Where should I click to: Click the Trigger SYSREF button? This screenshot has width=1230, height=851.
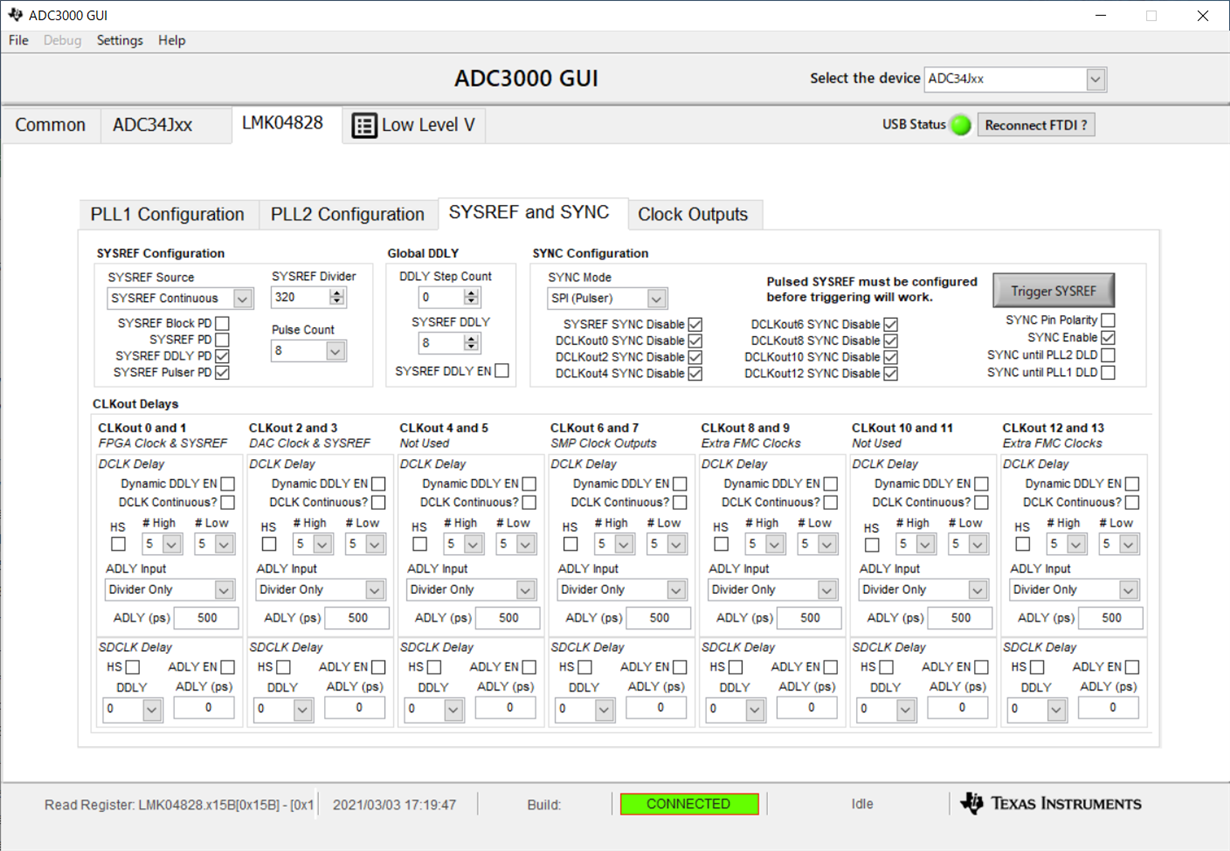click(1053, 291)
